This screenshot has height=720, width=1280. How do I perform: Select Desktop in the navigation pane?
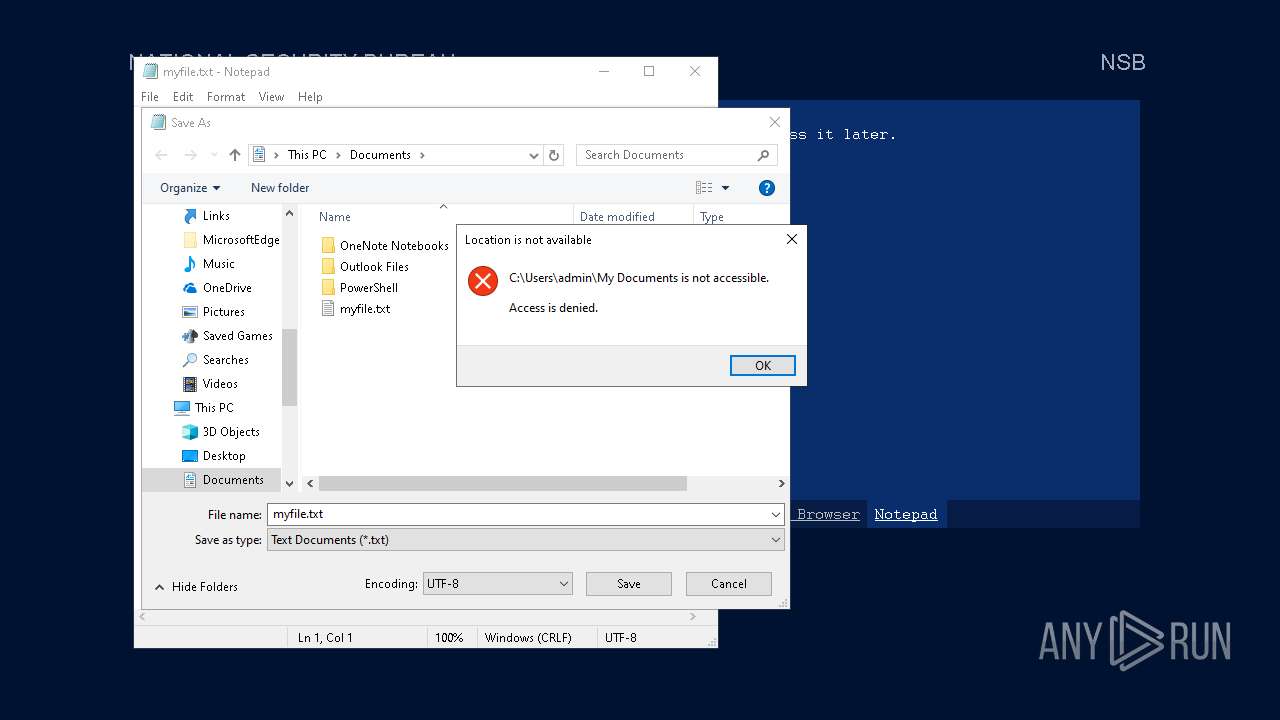(224, 456)
